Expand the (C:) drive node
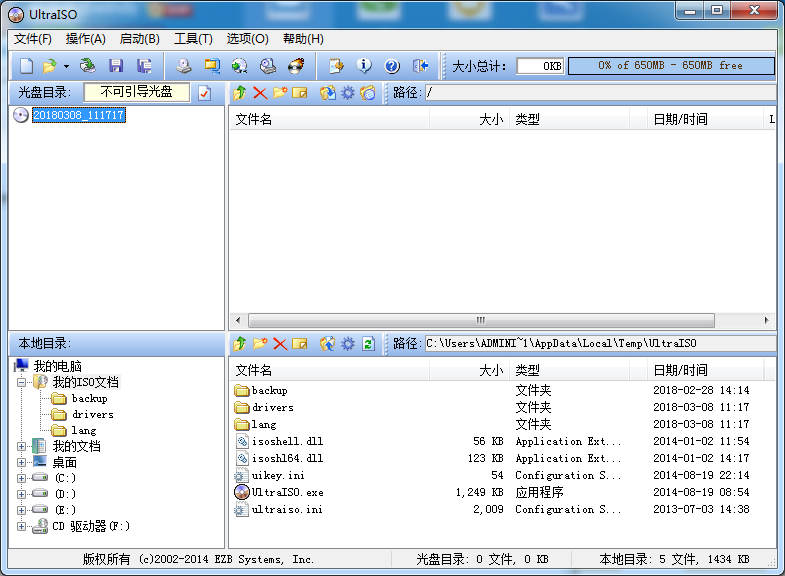The height and width of the screenshot is (576, 785). (x=21, y=478)
